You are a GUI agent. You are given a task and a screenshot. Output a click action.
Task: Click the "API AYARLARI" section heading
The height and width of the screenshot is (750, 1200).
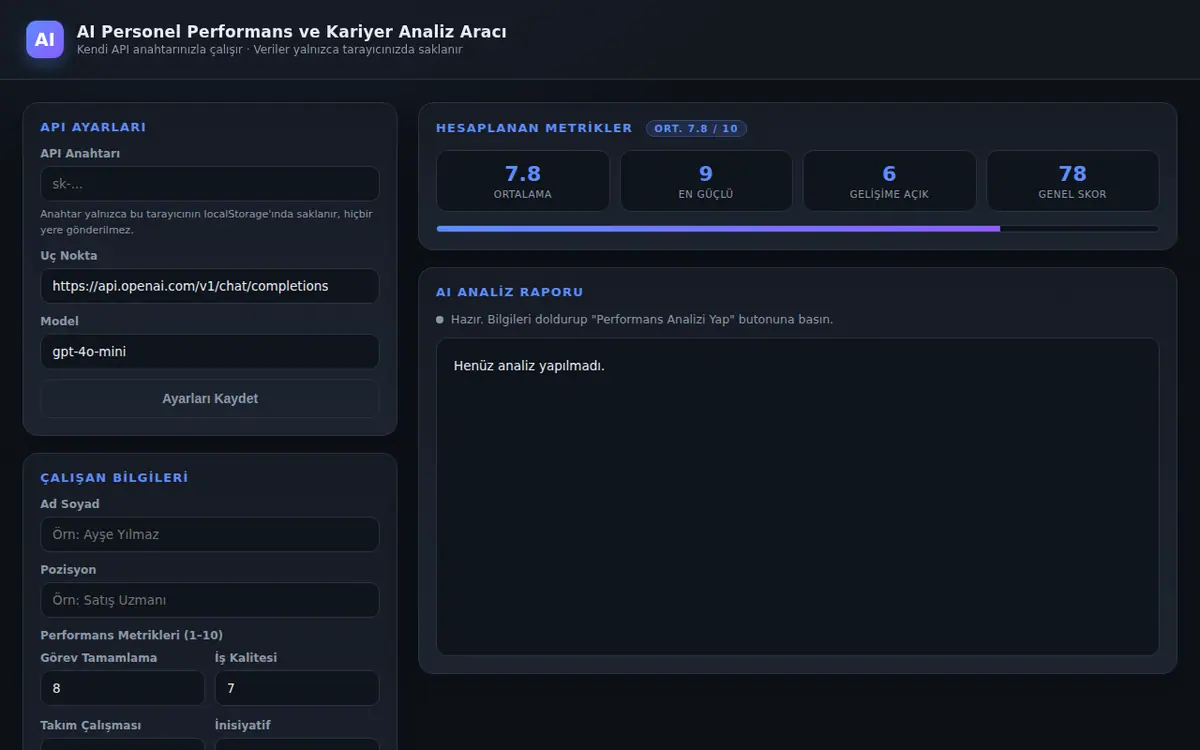93,127
